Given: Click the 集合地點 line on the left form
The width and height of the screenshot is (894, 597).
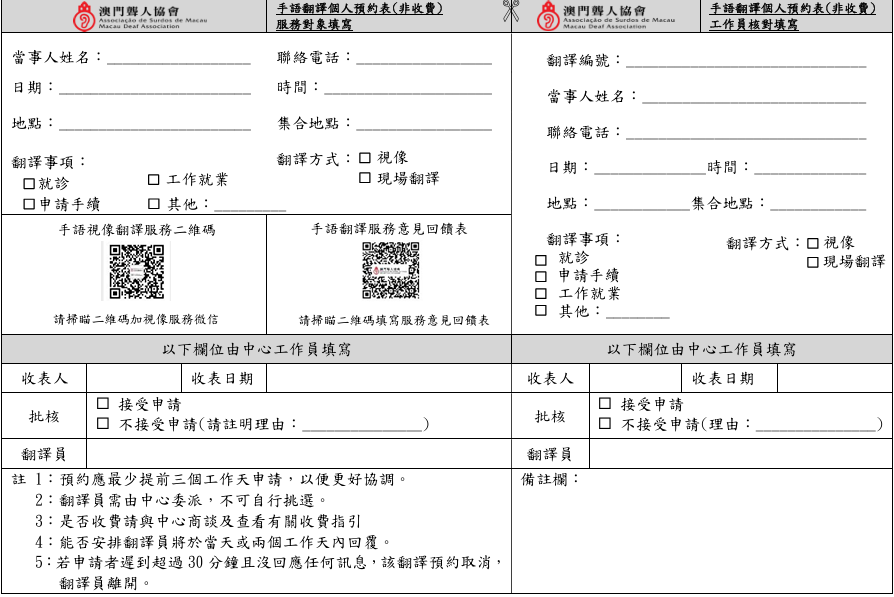Looking at the screenshot, I should 424,126.
